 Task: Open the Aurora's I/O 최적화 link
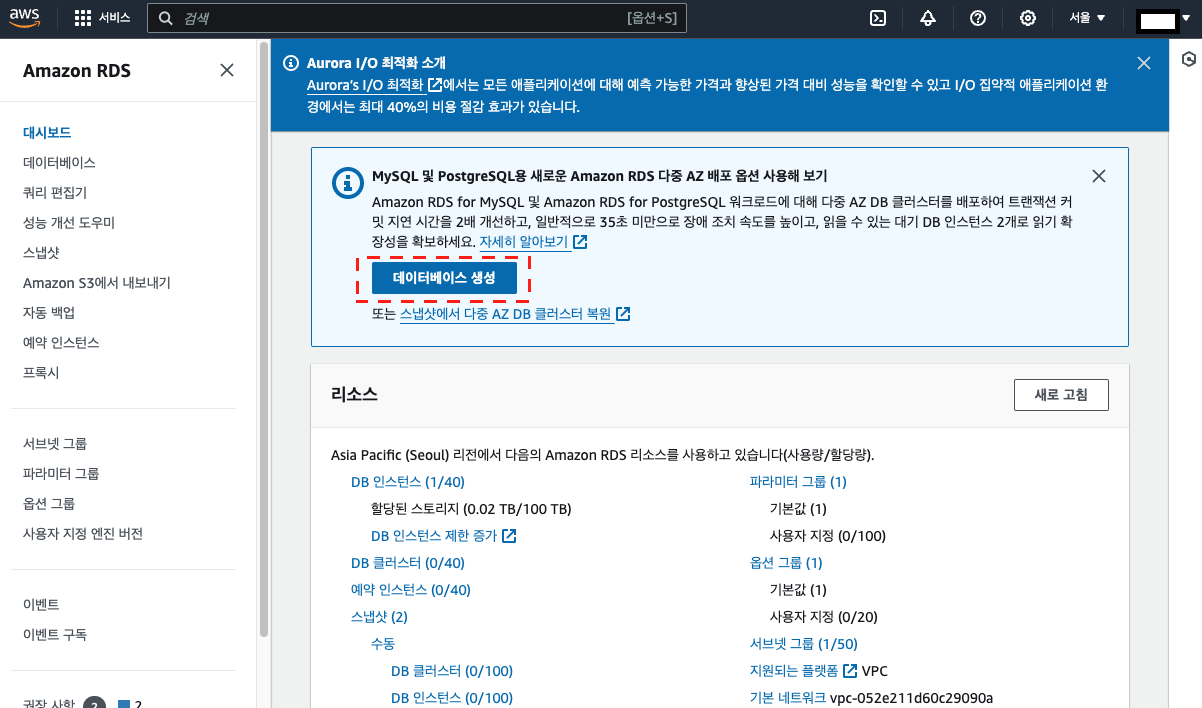pyautogui.click(x=373, y=85)
